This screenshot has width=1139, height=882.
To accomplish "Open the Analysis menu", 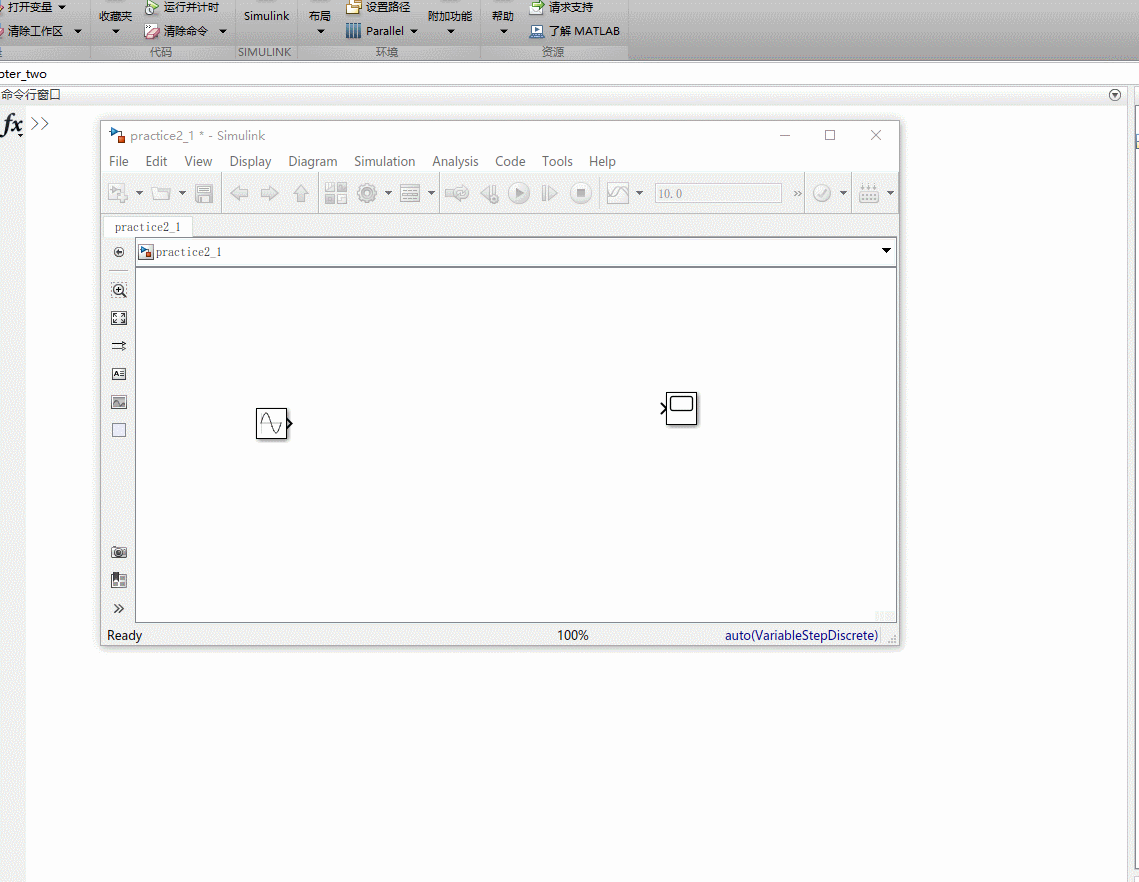I will tap(455, 161).
